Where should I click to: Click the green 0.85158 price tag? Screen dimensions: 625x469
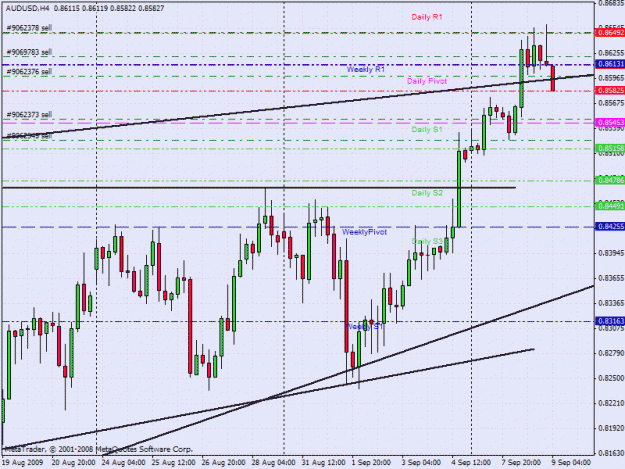(x=609, y=149)
